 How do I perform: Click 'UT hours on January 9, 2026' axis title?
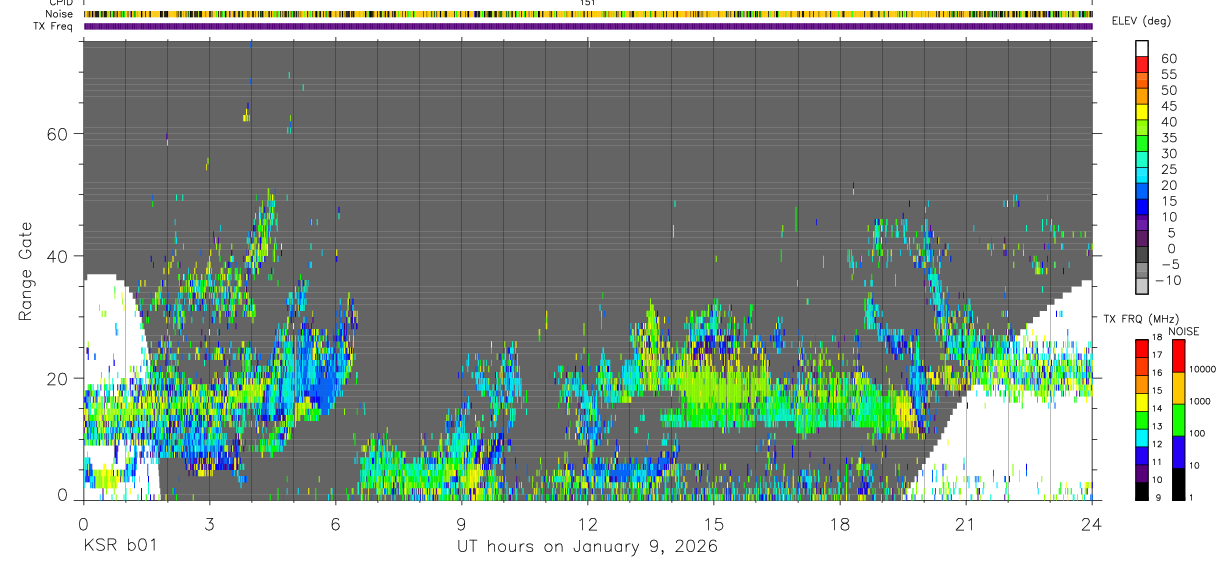[x=587, y=547]
